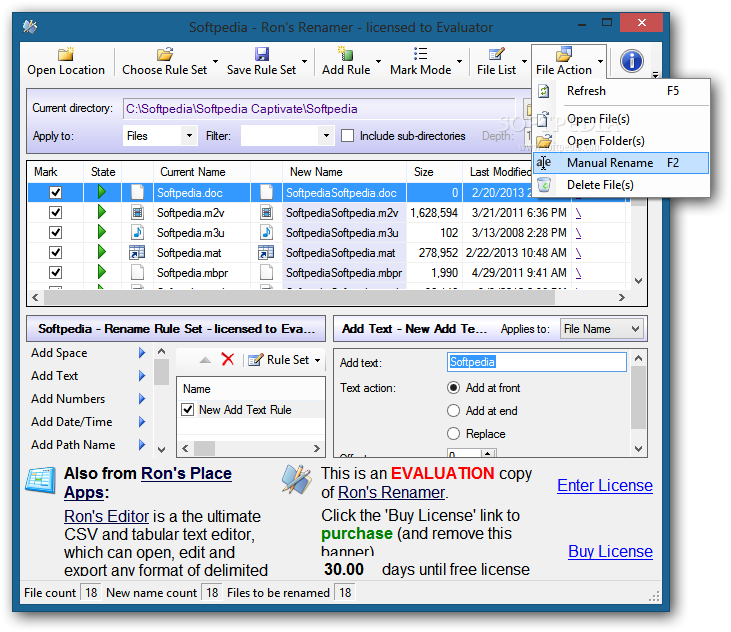The height and width of the screenshot is (632, 731).
Task: Select the Add at end radio button
Action: point(453,411)
